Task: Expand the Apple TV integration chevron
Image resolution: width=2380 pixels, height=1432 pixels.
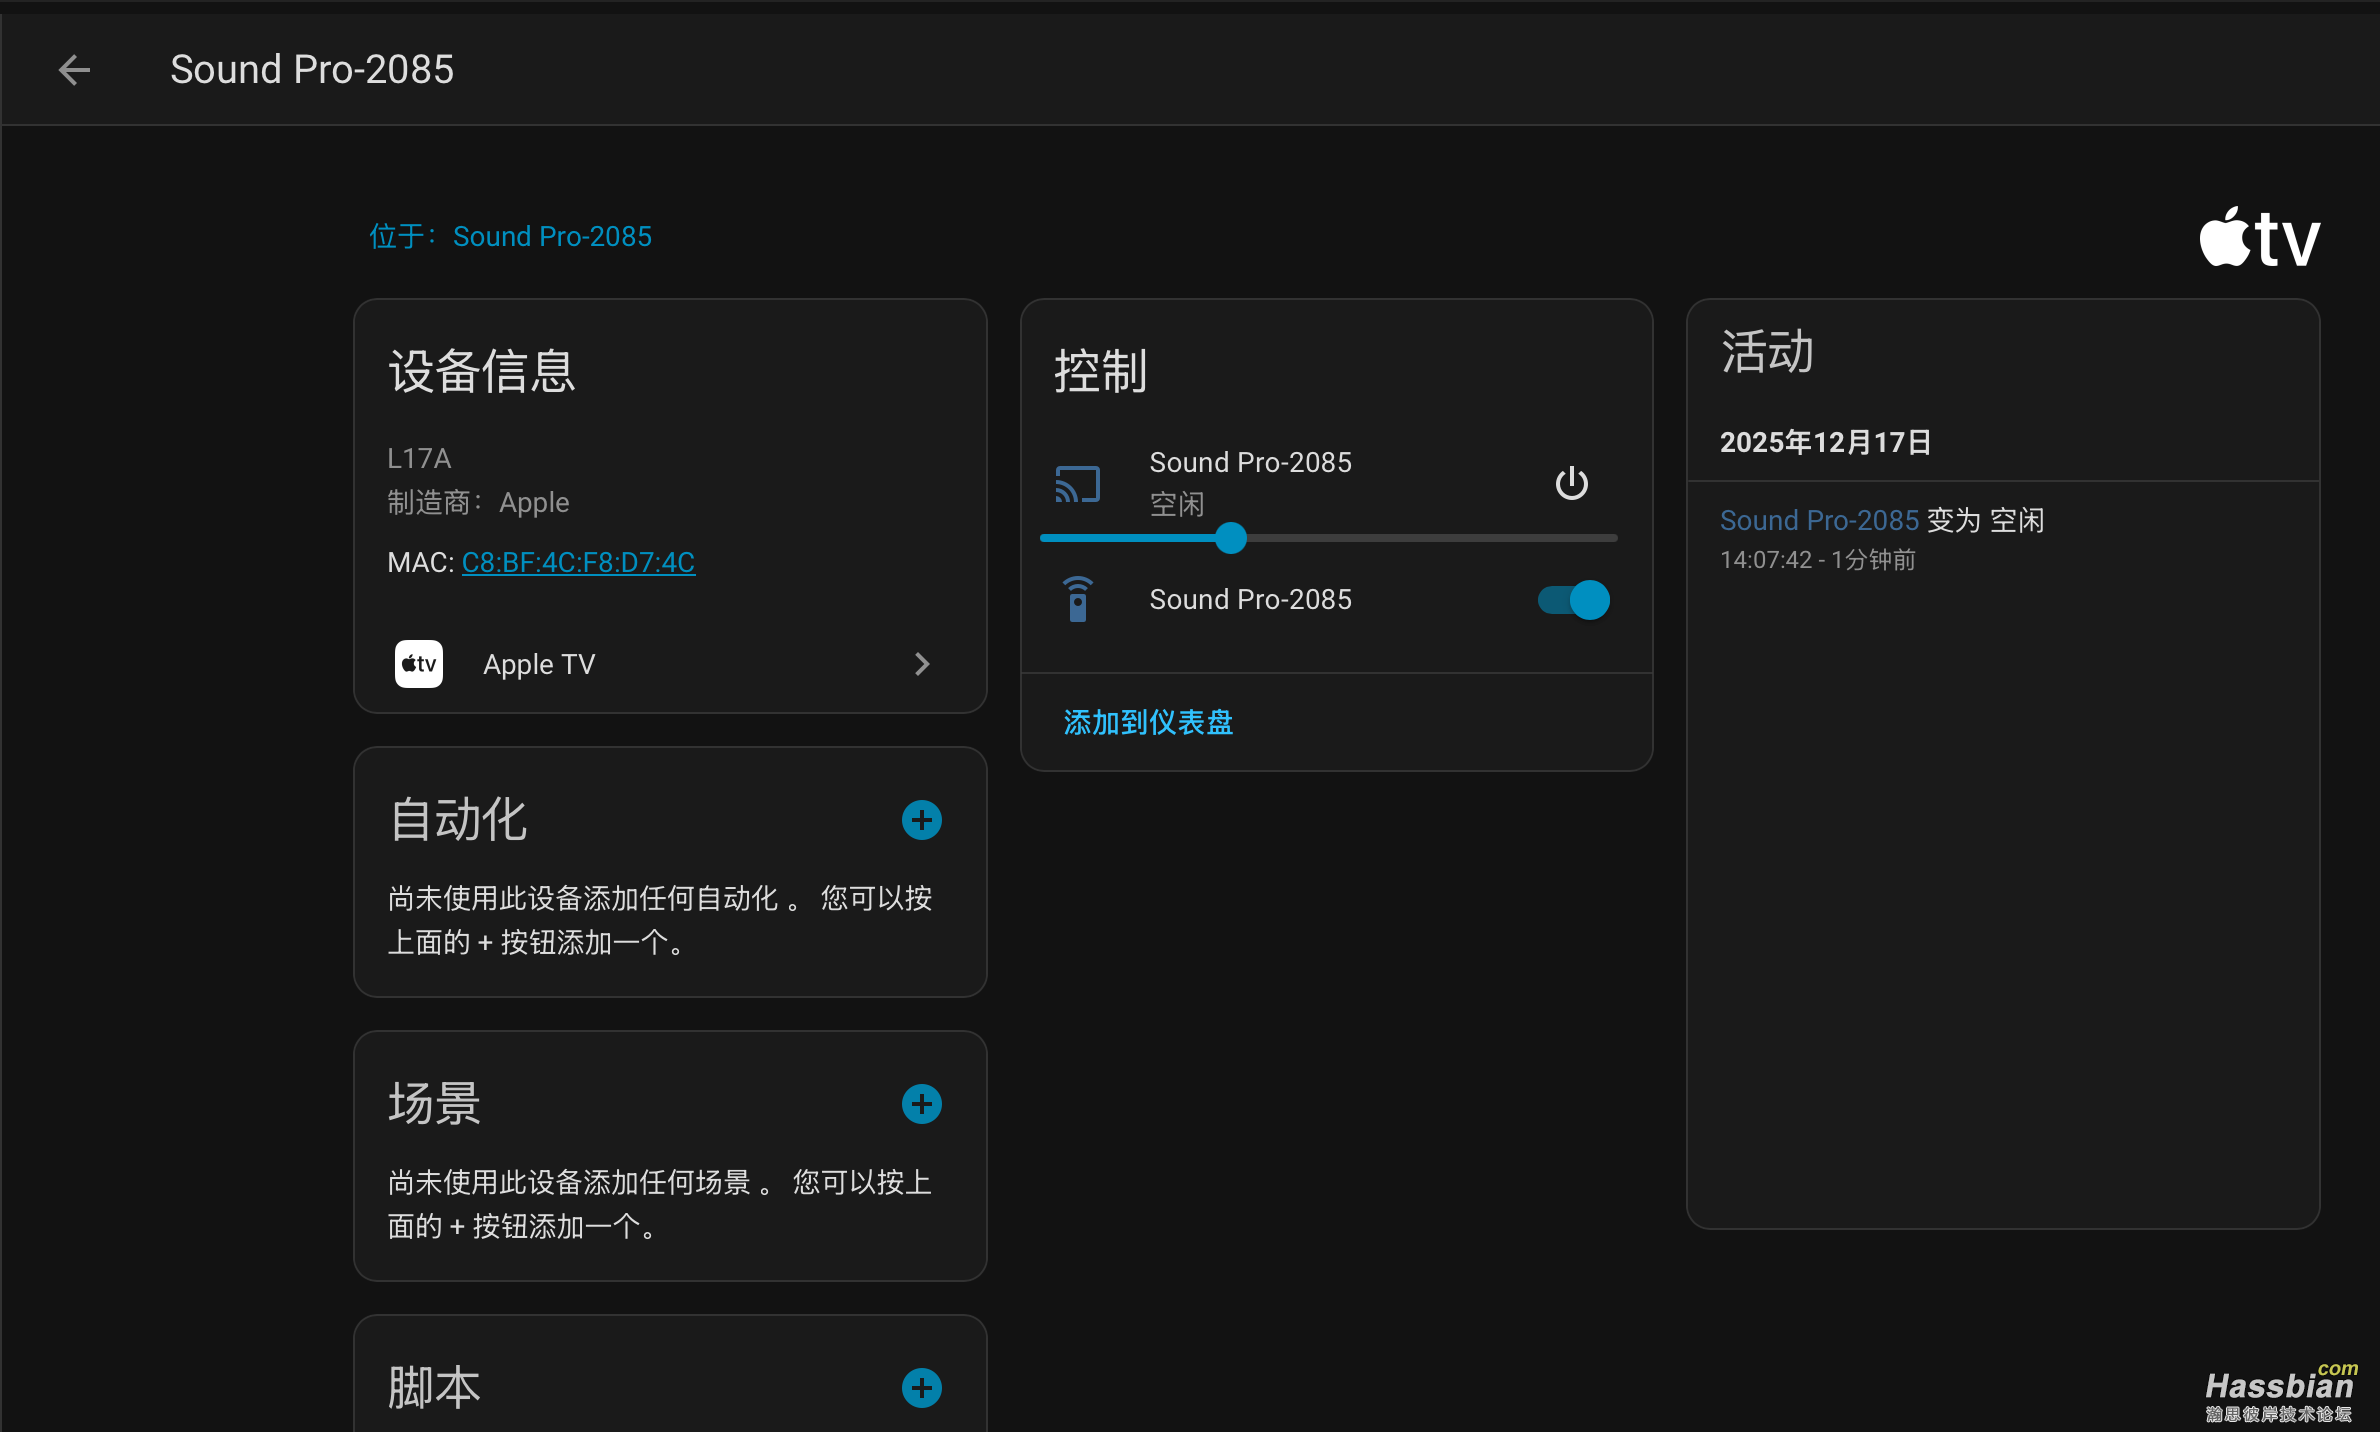Action: tap(922, 664)
